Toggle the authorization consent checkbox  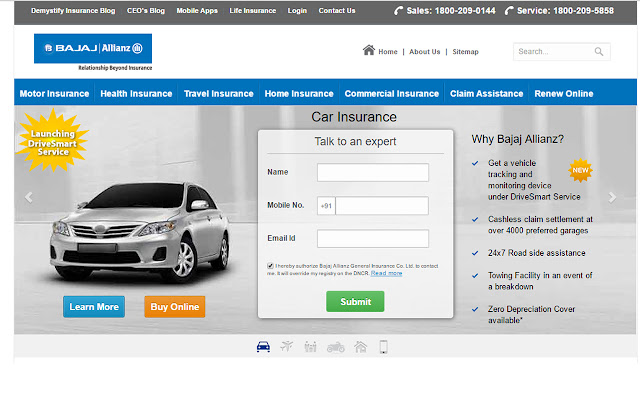(270, 266)
